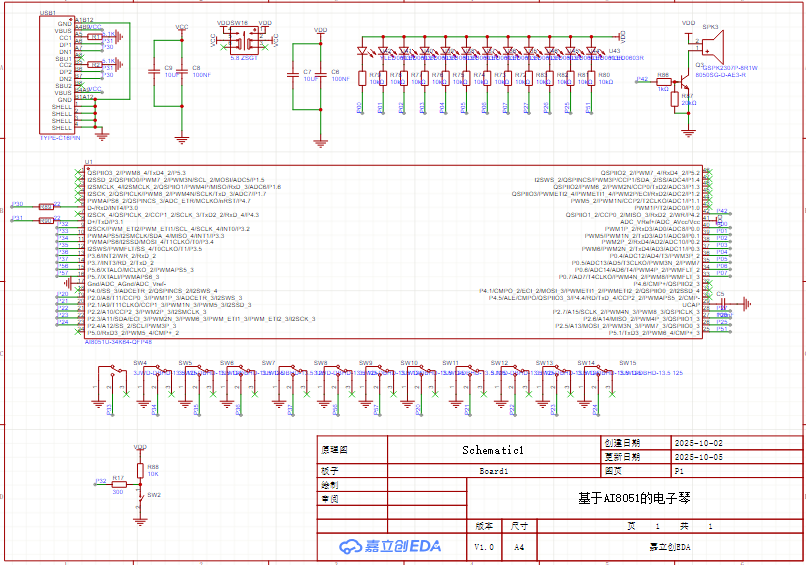Viewport: 806px width, 565px height.
Task: Click the SW16 power switch symbol
Action: coord(244,40)
